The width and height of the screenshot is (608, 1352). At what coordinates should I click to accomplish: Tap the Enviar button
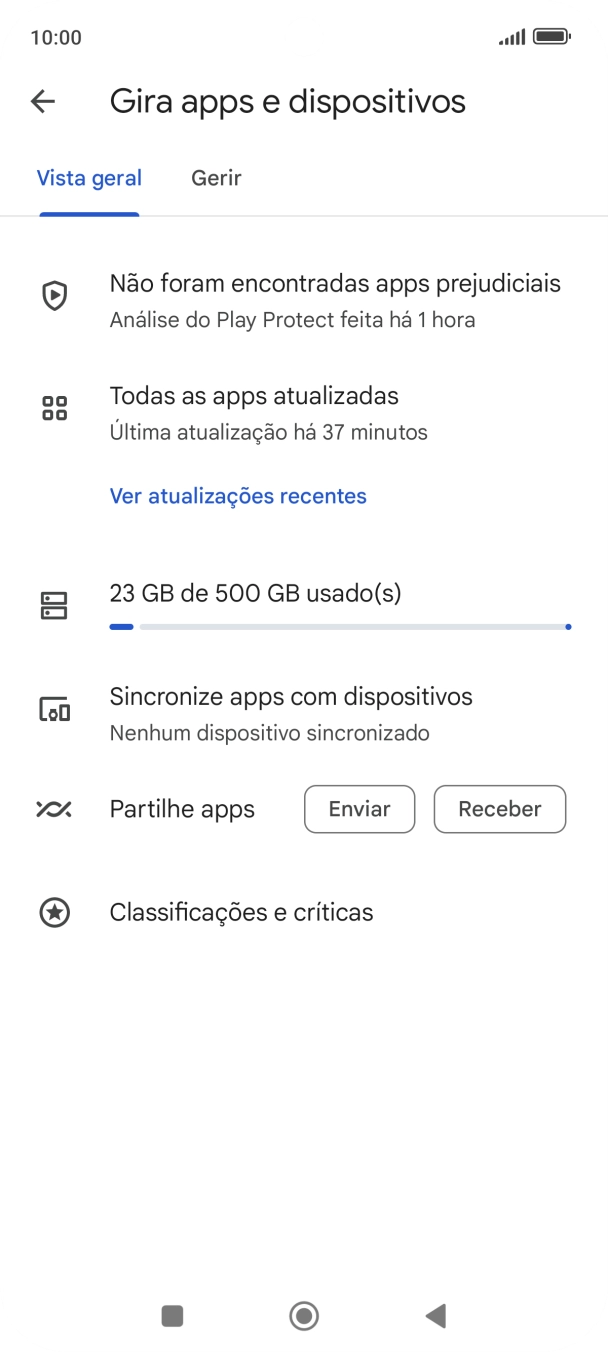(359, 809)
